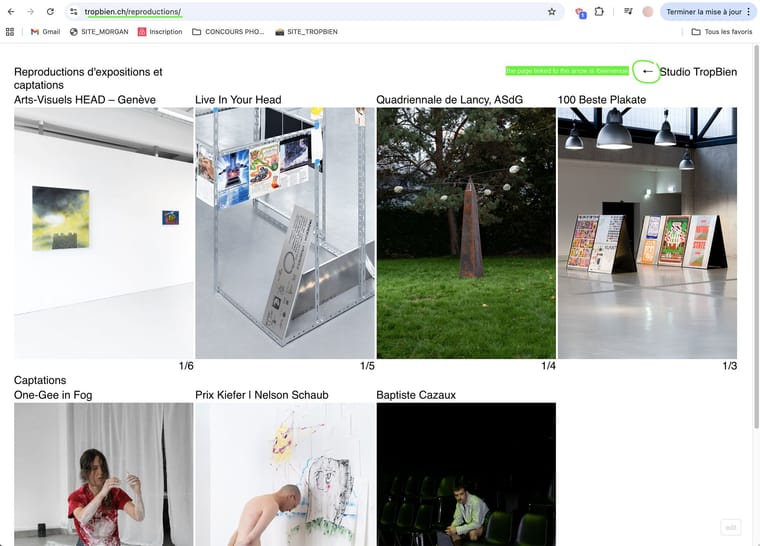
Task: Open the media control icon in toolbar
Action: (x=627, y=12)
